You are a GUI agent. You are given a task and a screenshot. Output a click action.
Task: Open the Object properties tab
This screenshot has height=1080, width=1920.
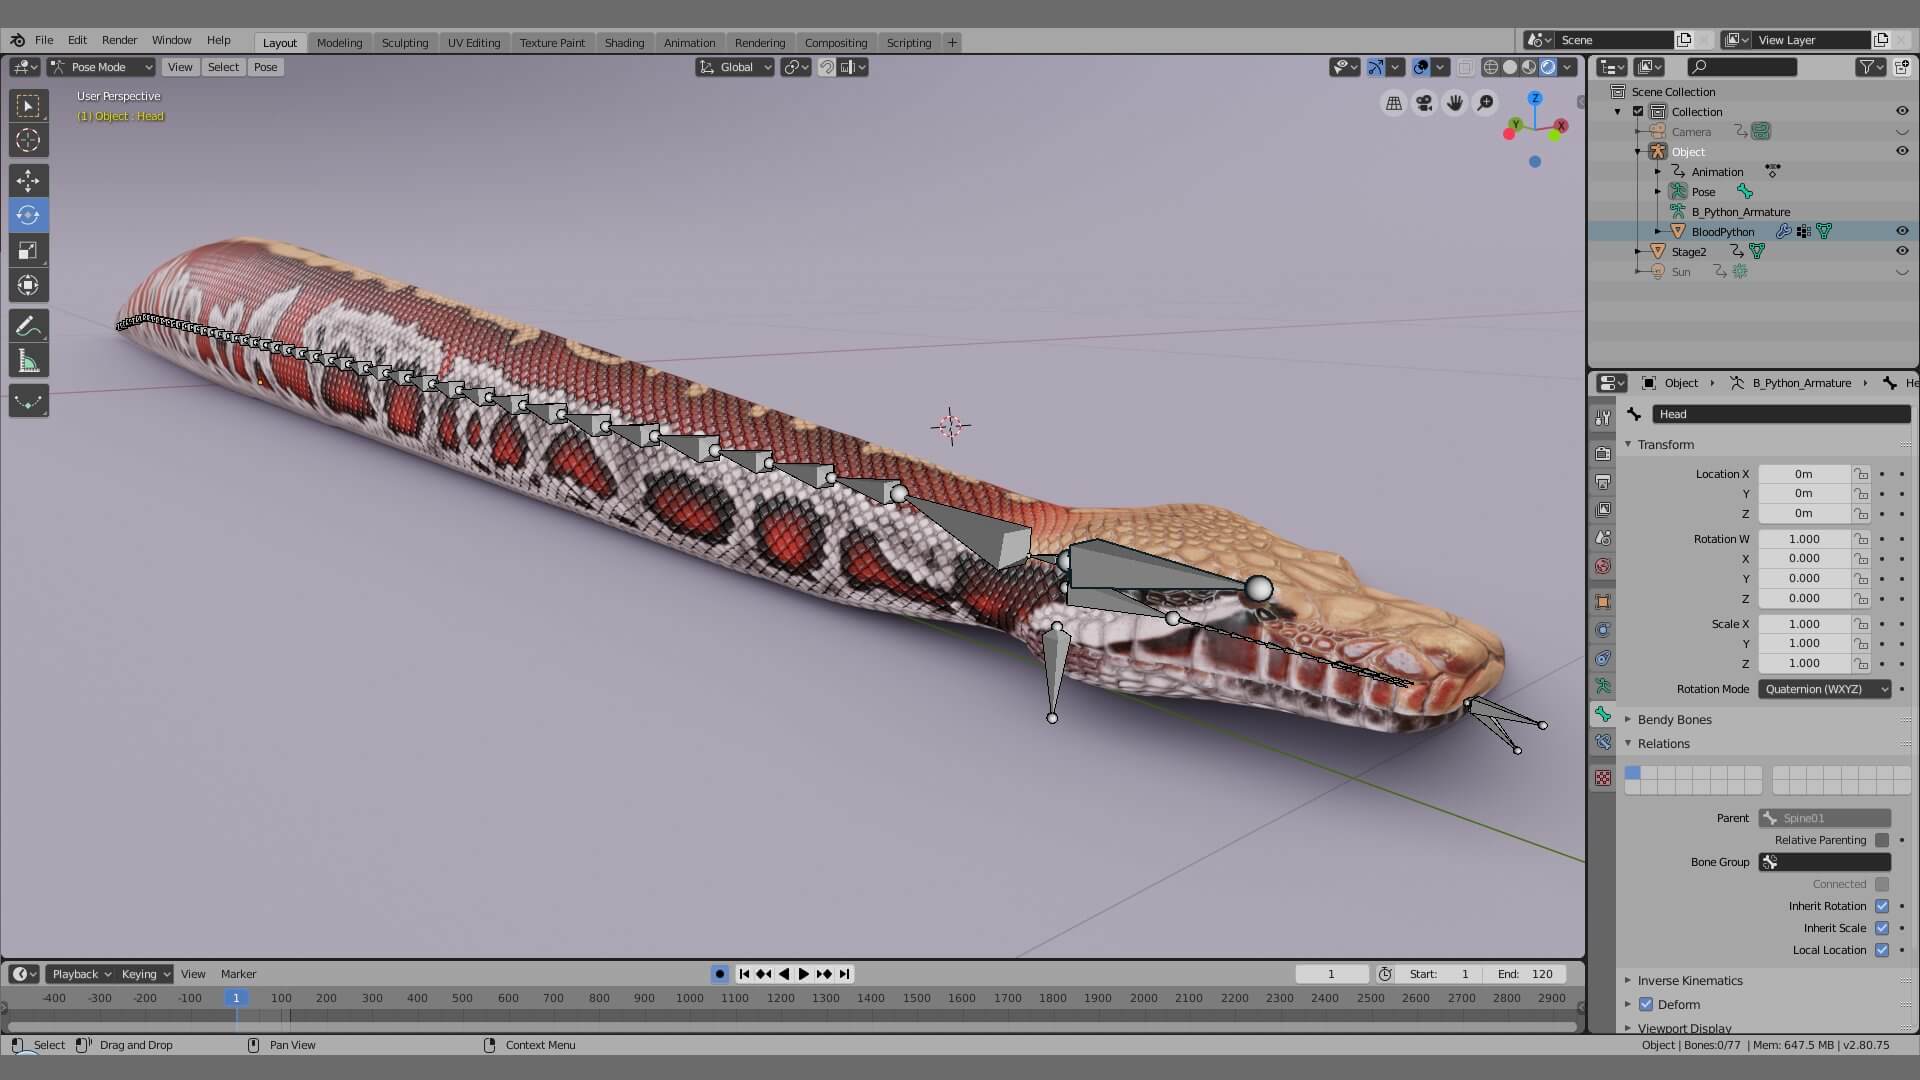(x=1603, y=601)
